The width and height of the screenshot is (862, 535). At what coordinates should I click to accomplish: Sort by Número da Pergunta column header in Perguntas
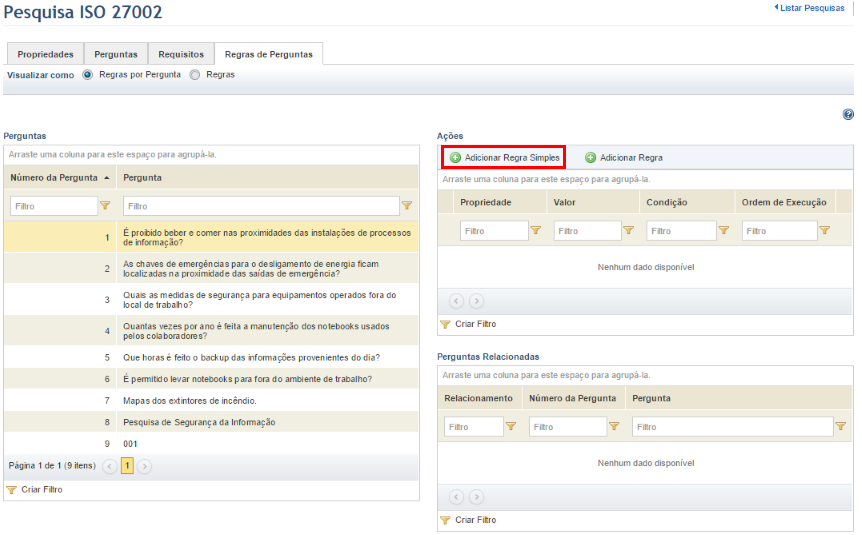pyautogui.click(x=60, y=178)
